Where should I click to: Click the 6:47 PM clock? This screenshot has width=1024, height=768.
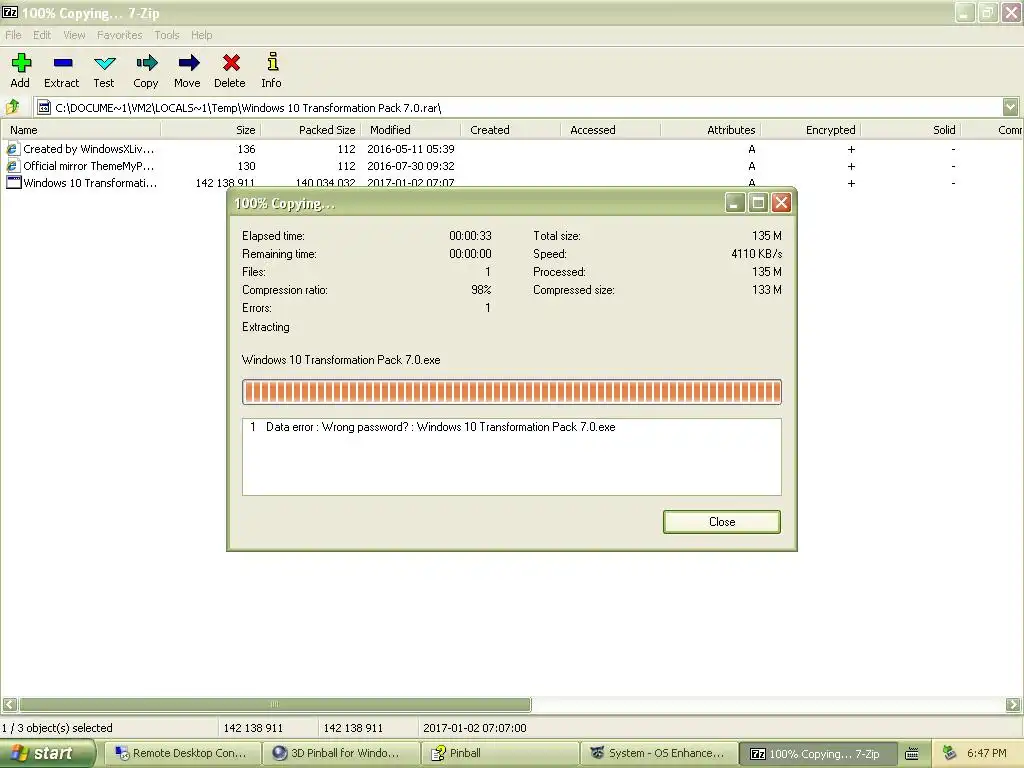[x=987, y=754]
